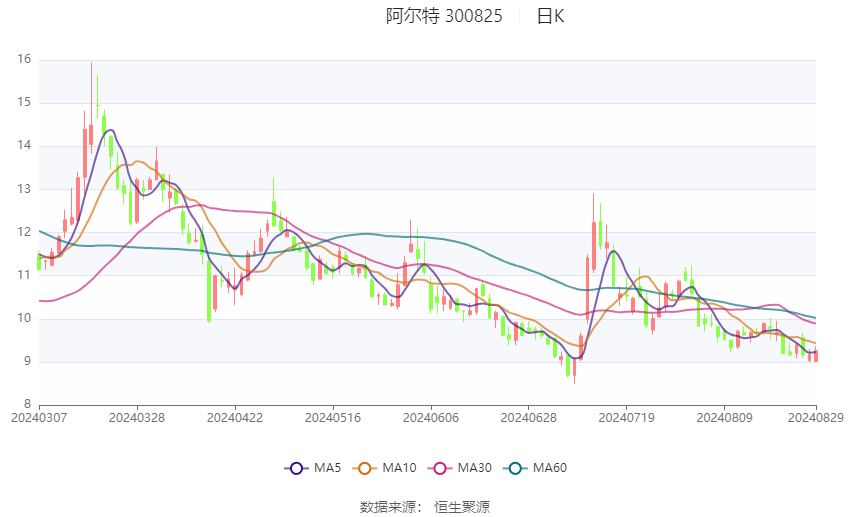Hide the MA30 moving average line
This screenshot has width=850, height=517.
(440, 468)
